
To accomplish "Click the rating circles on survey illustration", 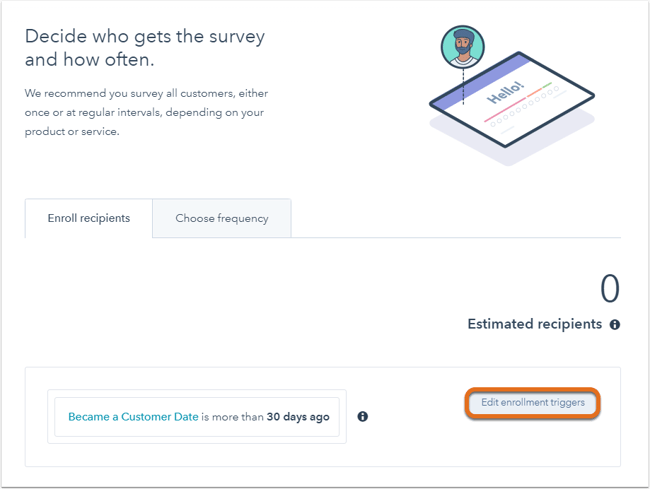I will [525, 106].
